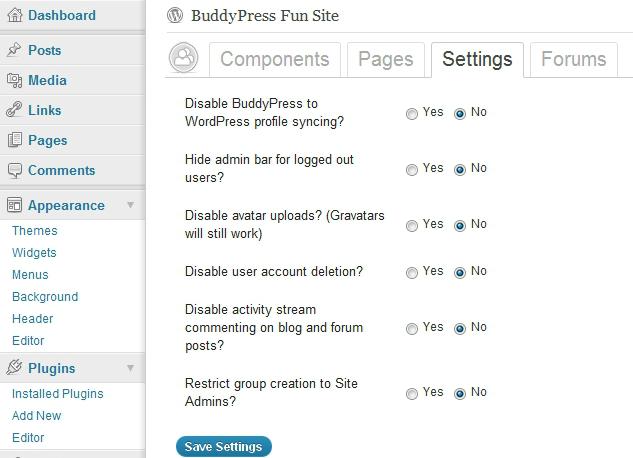Open Menus under Appearance
Viewport: 633px width, 458px height.
30,275
